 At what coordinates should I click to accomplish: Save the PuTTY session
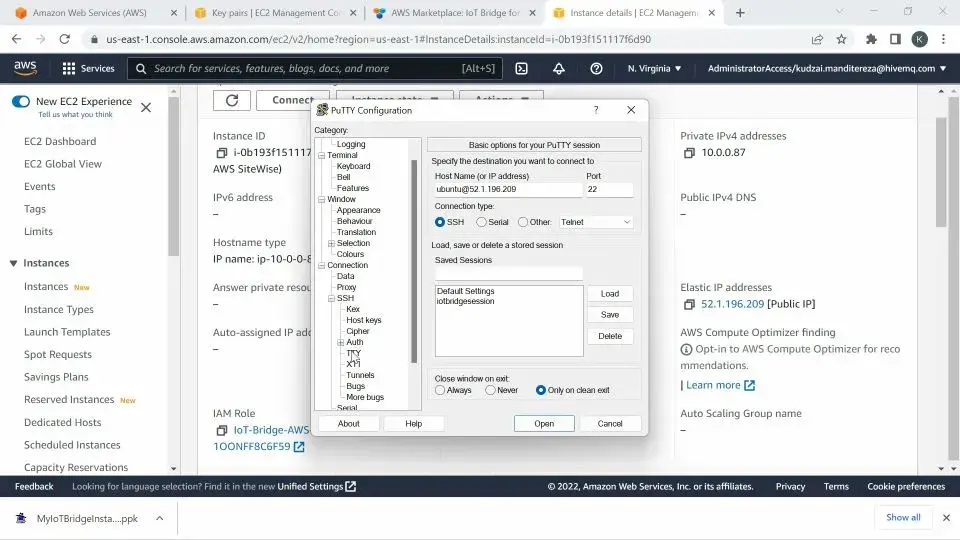coord(610,315)
